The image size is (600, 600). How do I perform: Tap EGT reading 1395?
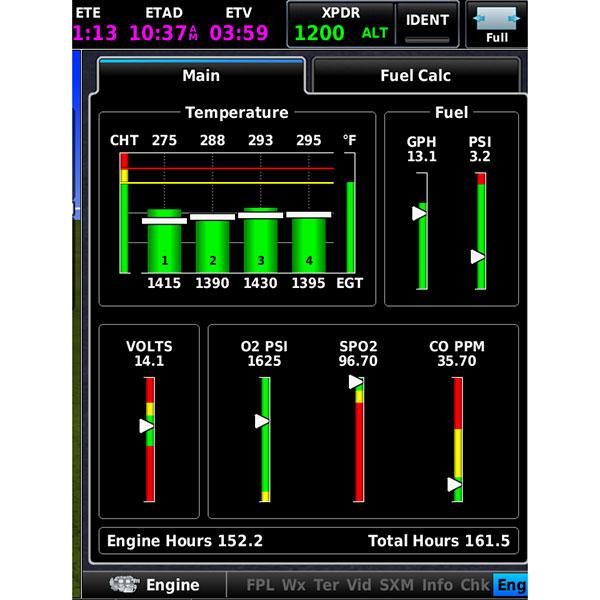(x=309, y=283)
